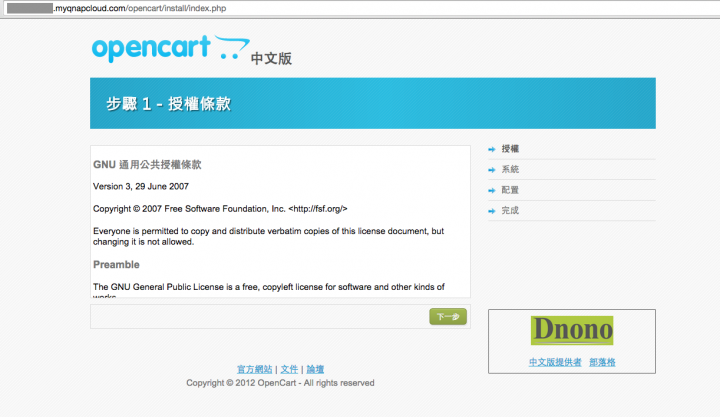720x417 pixels.
Task: Click the 中文版 text beside the logo
Action: [271, 59]
